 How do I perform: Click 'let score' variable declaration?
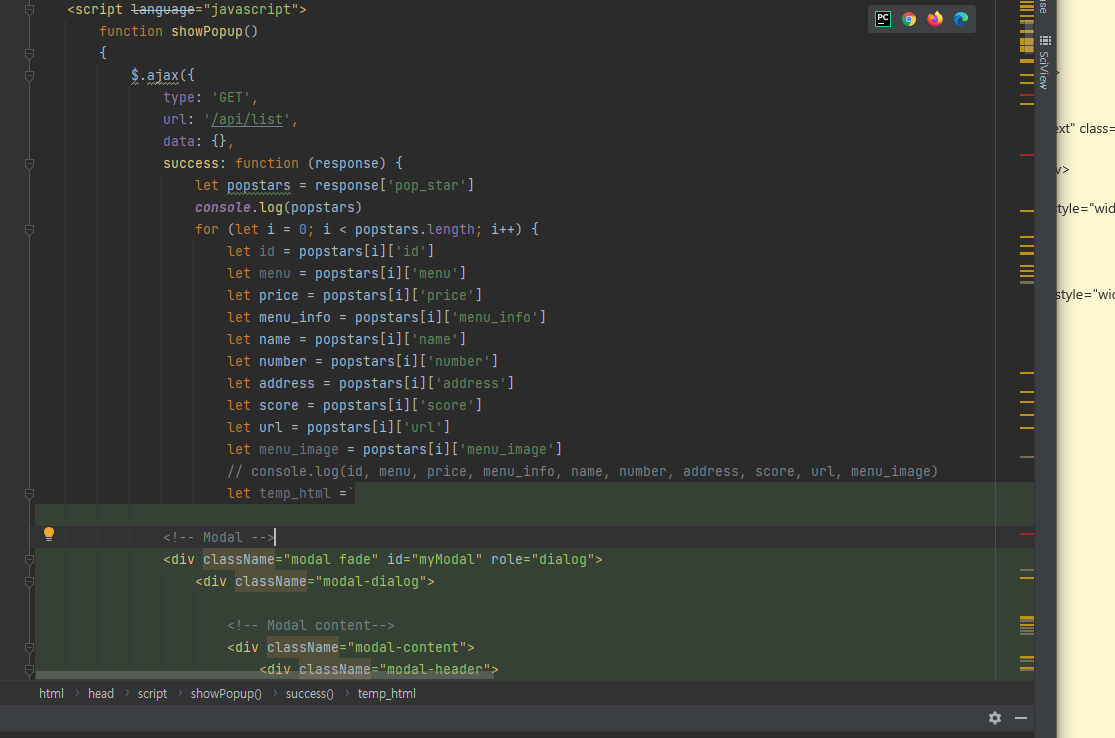pos(355,406)
